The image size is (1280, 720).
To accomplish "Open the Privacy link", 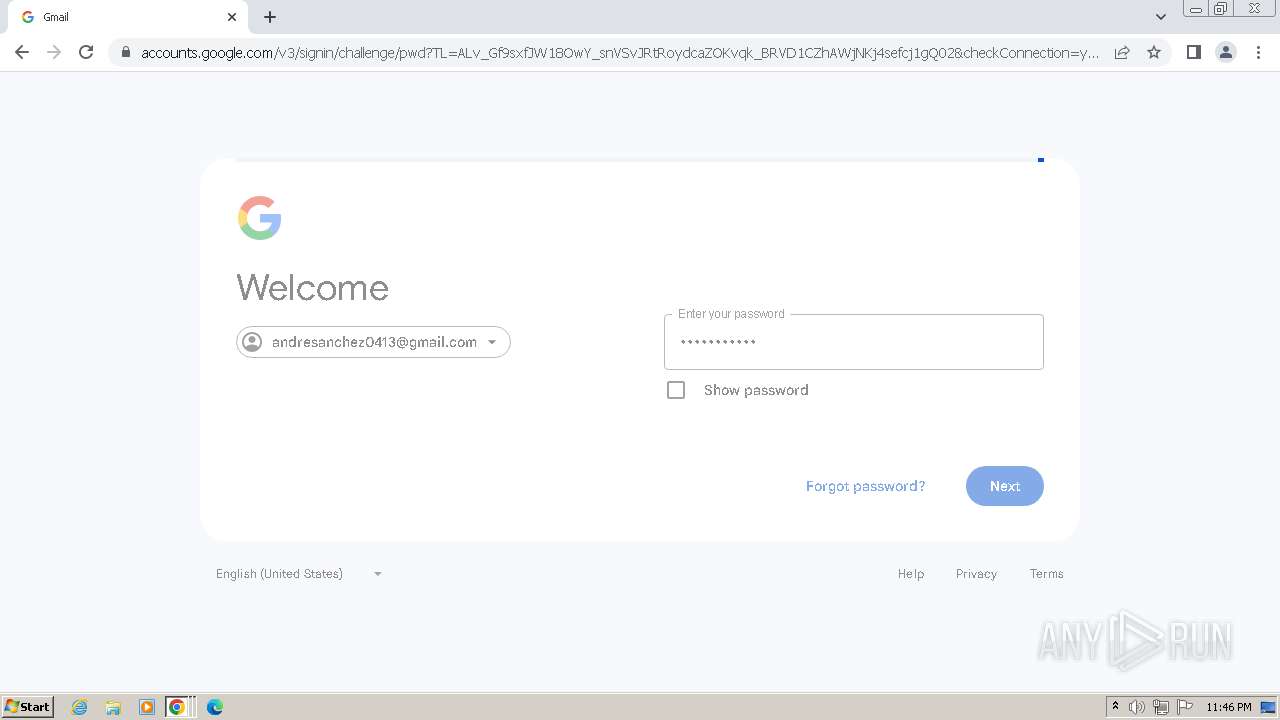I will pyautogui.click(x=976, y=574).
